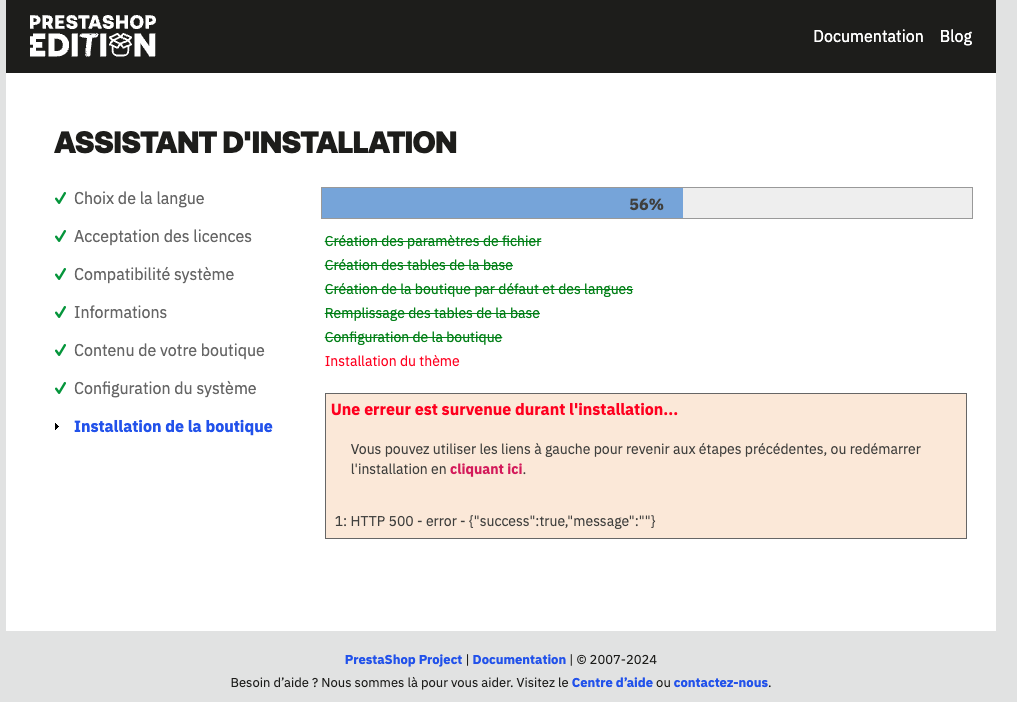Open the Blog link in header

(955, 36)
